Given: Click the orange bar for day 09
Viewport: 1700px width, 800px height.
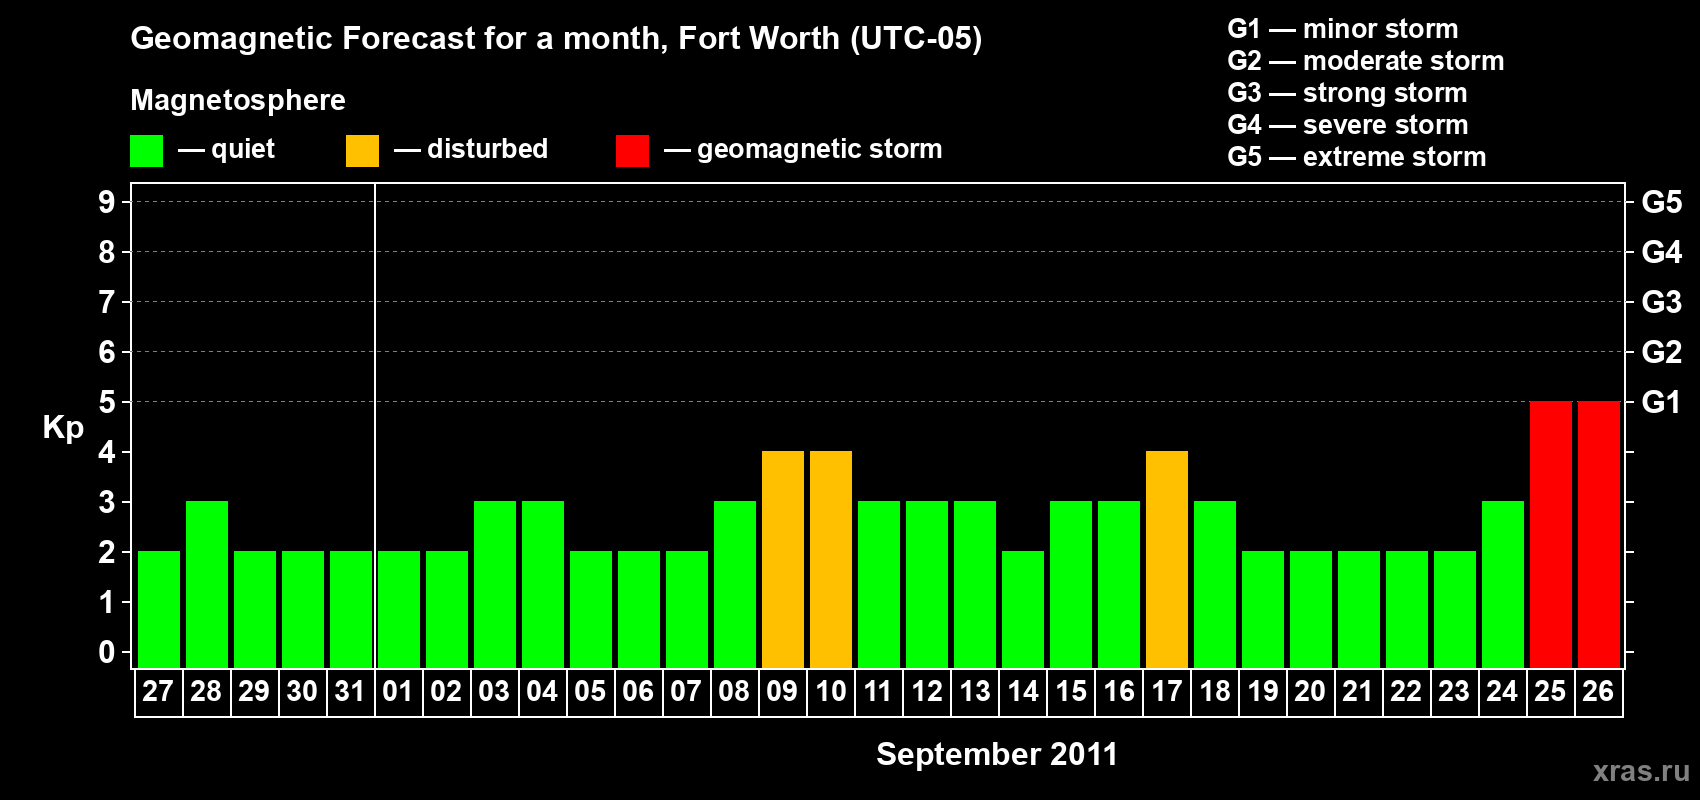Looking at the screenshot, I should [782, 559].
